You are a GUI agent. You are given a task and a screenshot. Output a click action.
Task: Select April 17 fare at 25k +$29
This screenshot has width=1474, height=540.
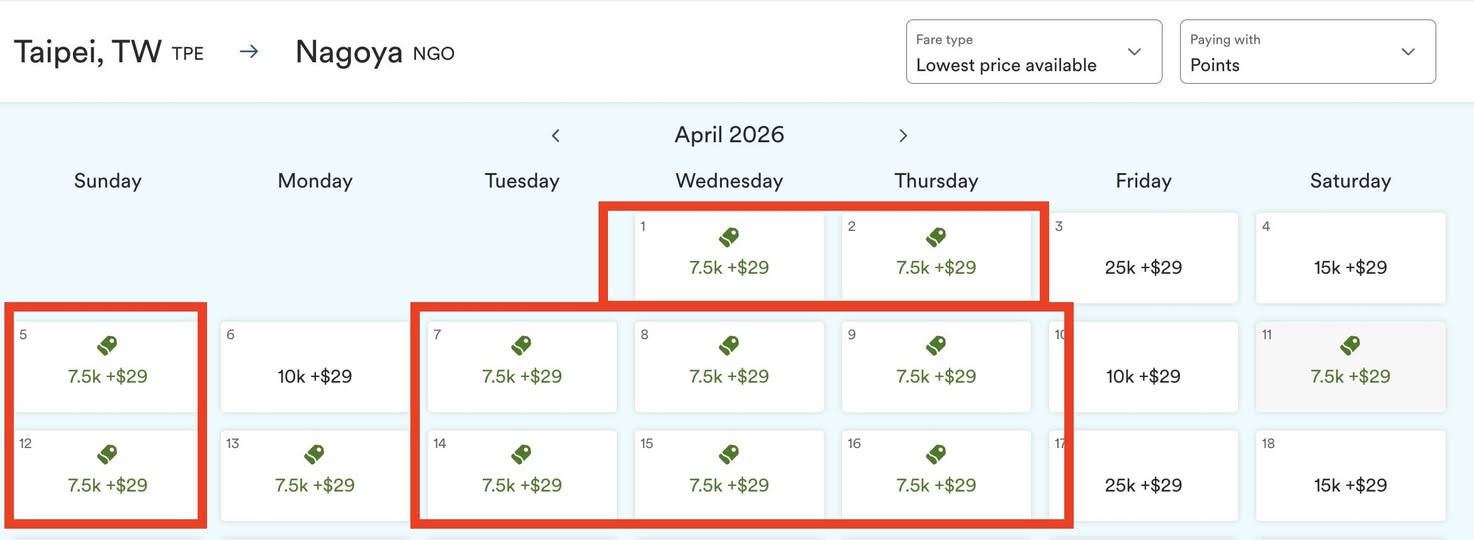(x=1143, y=485)
